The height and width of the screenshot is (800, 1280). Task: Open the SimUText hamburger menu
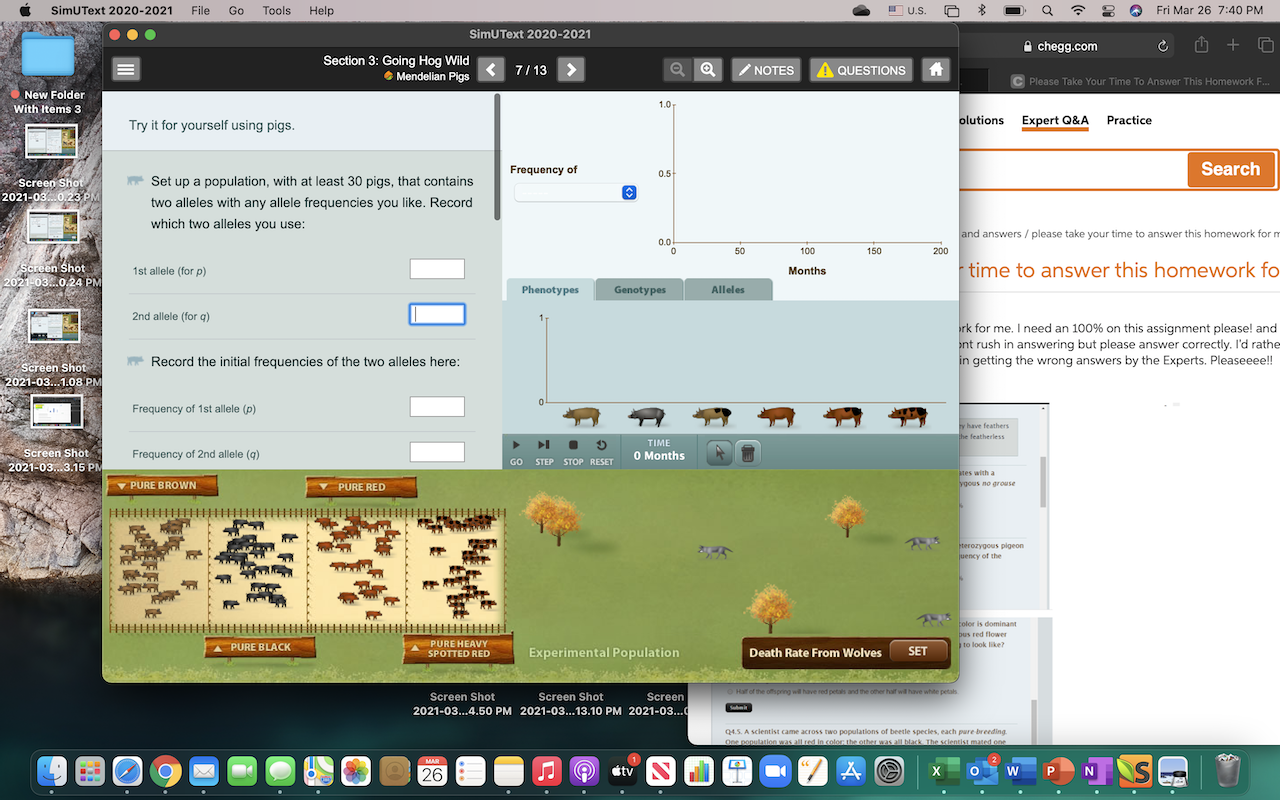125,70
